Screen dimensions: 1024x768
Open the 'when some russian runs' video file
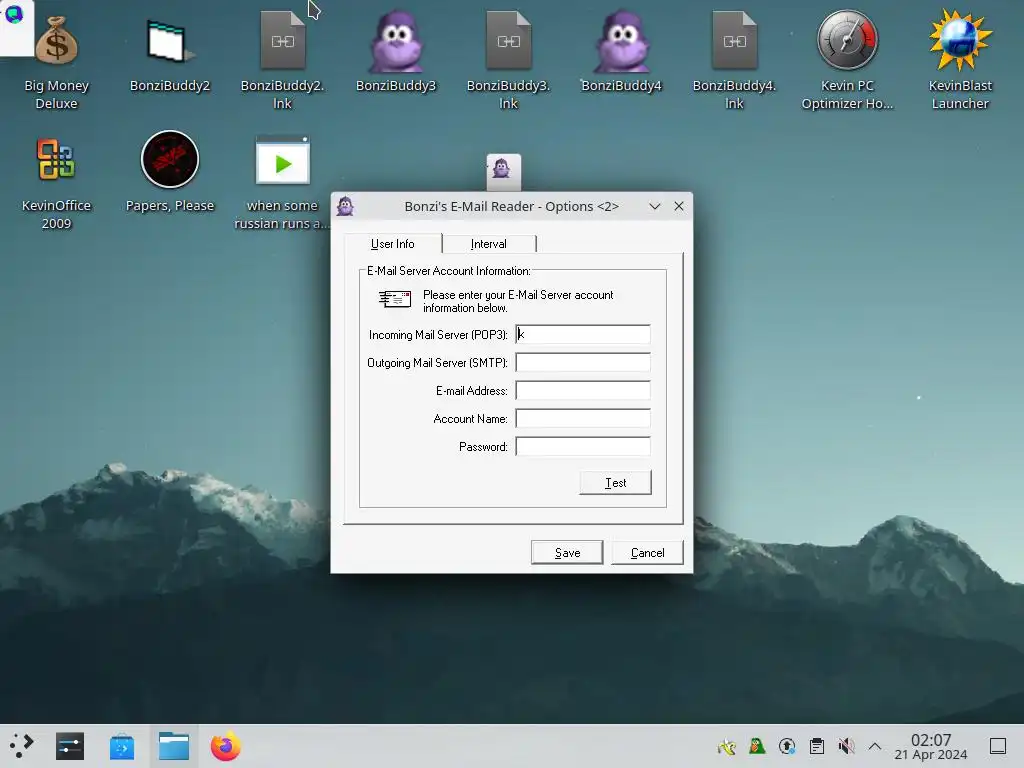[283, 161]
